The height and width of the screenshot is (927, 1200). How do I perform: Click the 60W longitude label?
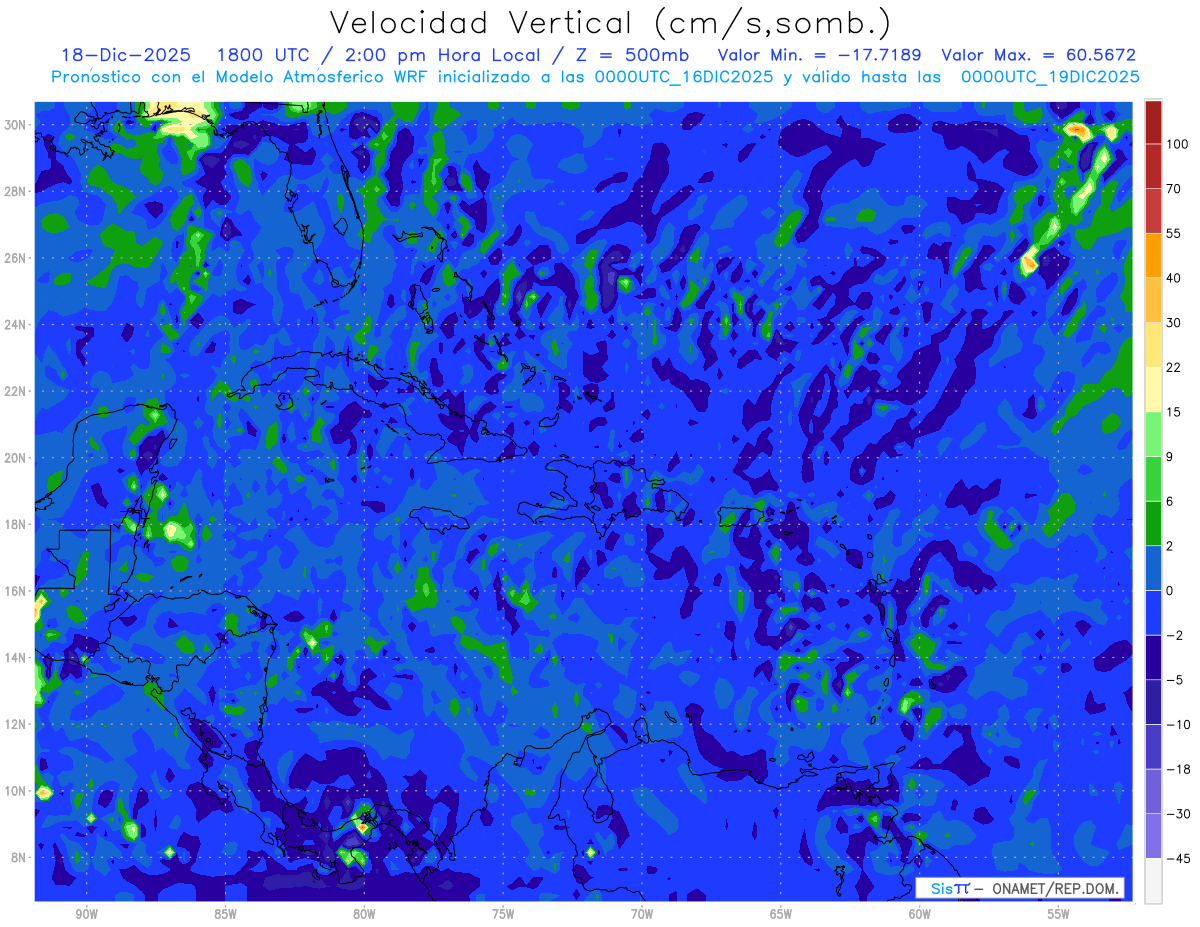pos(920,914)
